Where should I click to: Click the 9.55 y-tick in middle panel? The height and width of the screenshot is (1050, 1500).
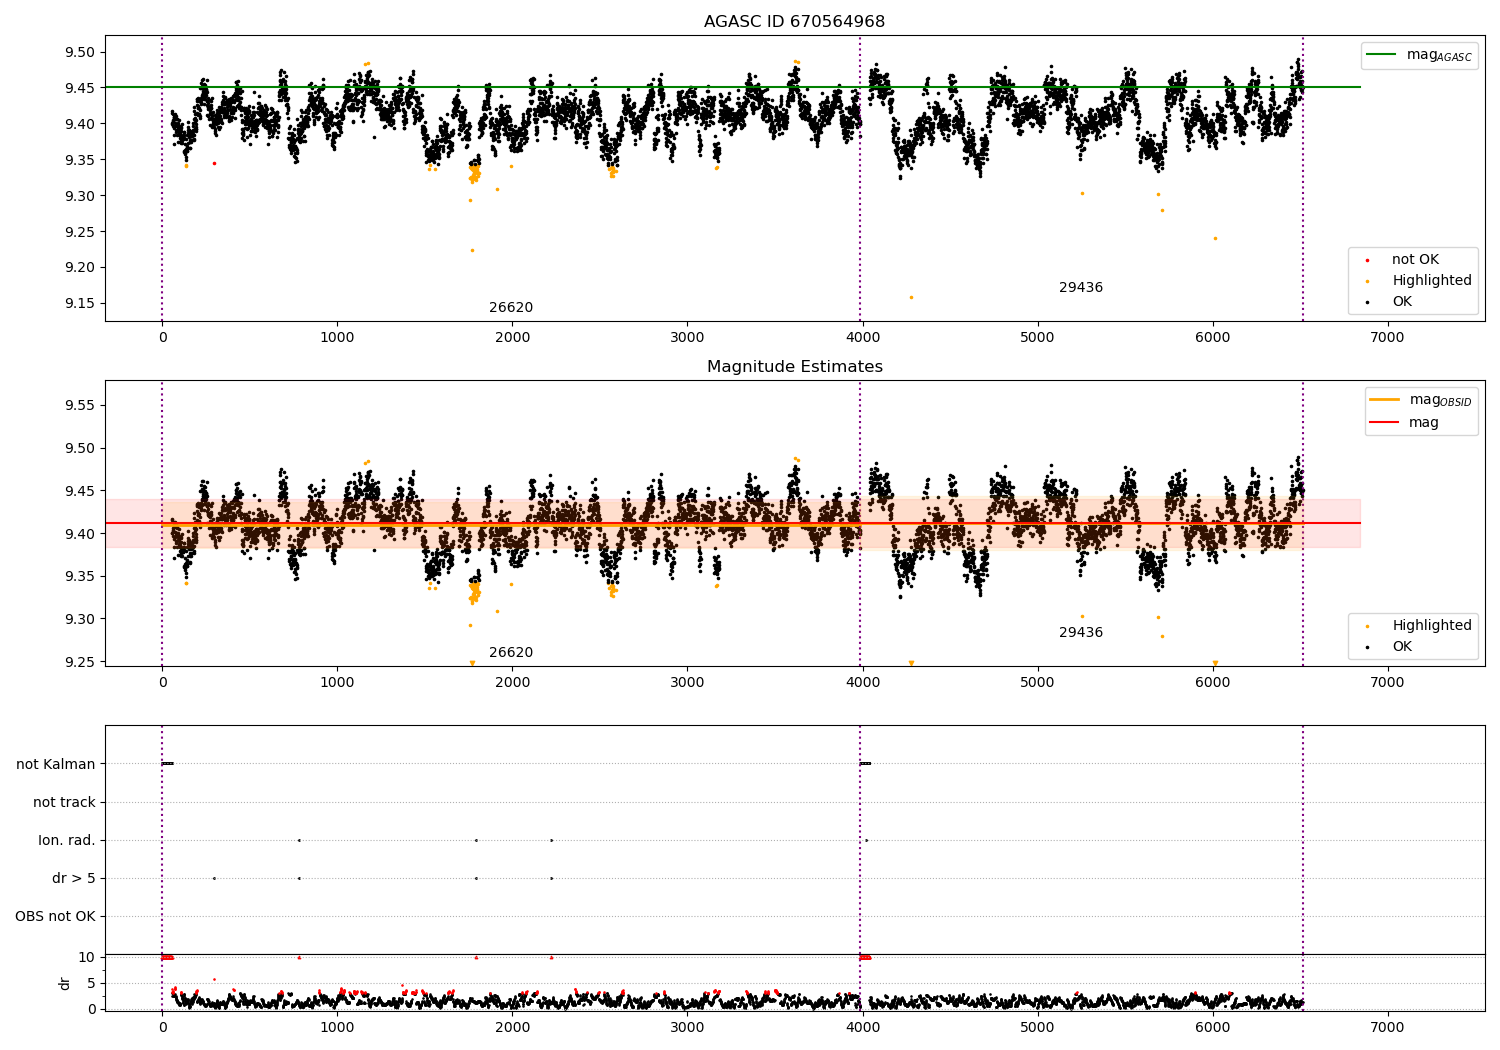[x=79, y=406]
